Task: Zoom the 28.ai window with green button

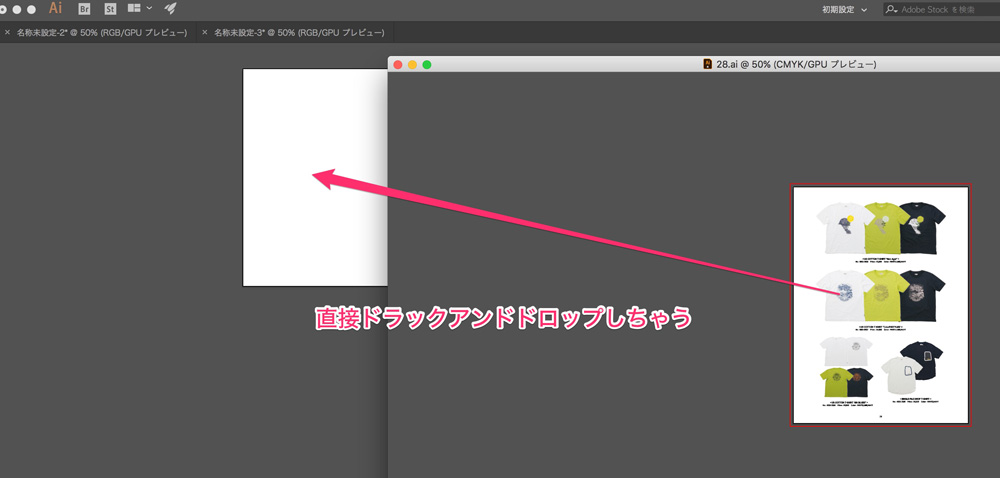Action: point(427,65)
